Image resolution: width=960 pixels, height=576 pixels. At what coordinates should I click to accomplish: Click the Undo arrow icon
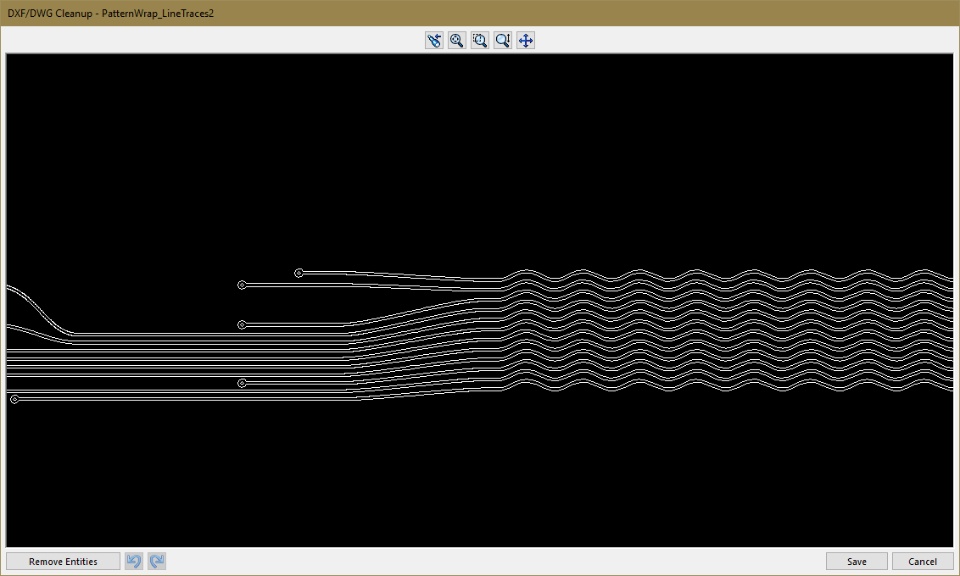click(x=134, y=561)
